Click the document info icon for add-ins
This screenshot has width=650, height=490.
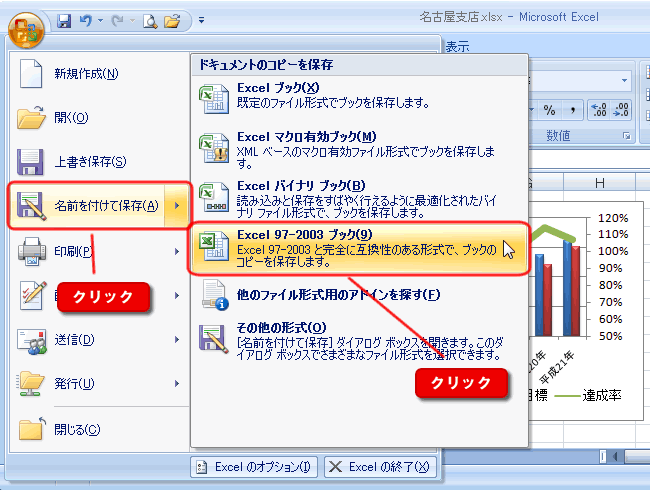[215, 295]
